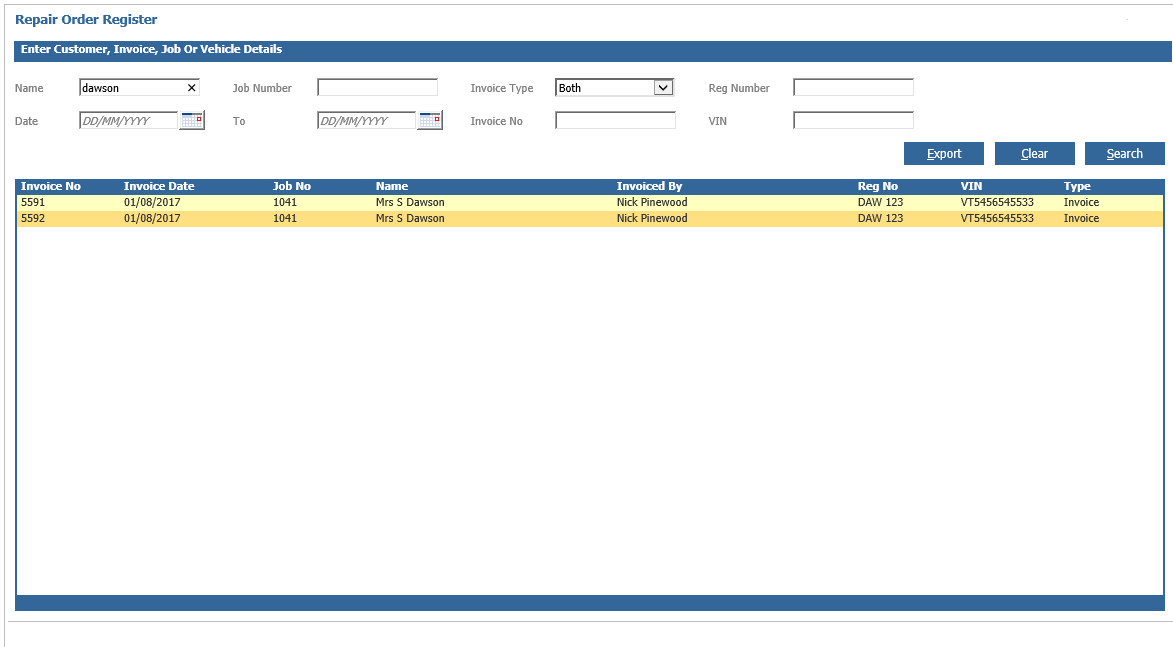The height and width of the screenshot is (647, 1173).
Task: Click DAW 123 in invoice 5592 row
Action: (x=880, y=218)
